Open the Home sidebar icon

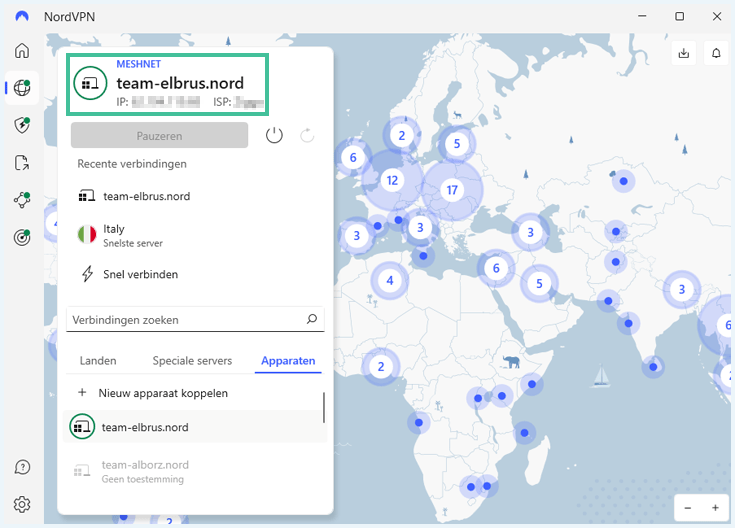pos(22,51)
